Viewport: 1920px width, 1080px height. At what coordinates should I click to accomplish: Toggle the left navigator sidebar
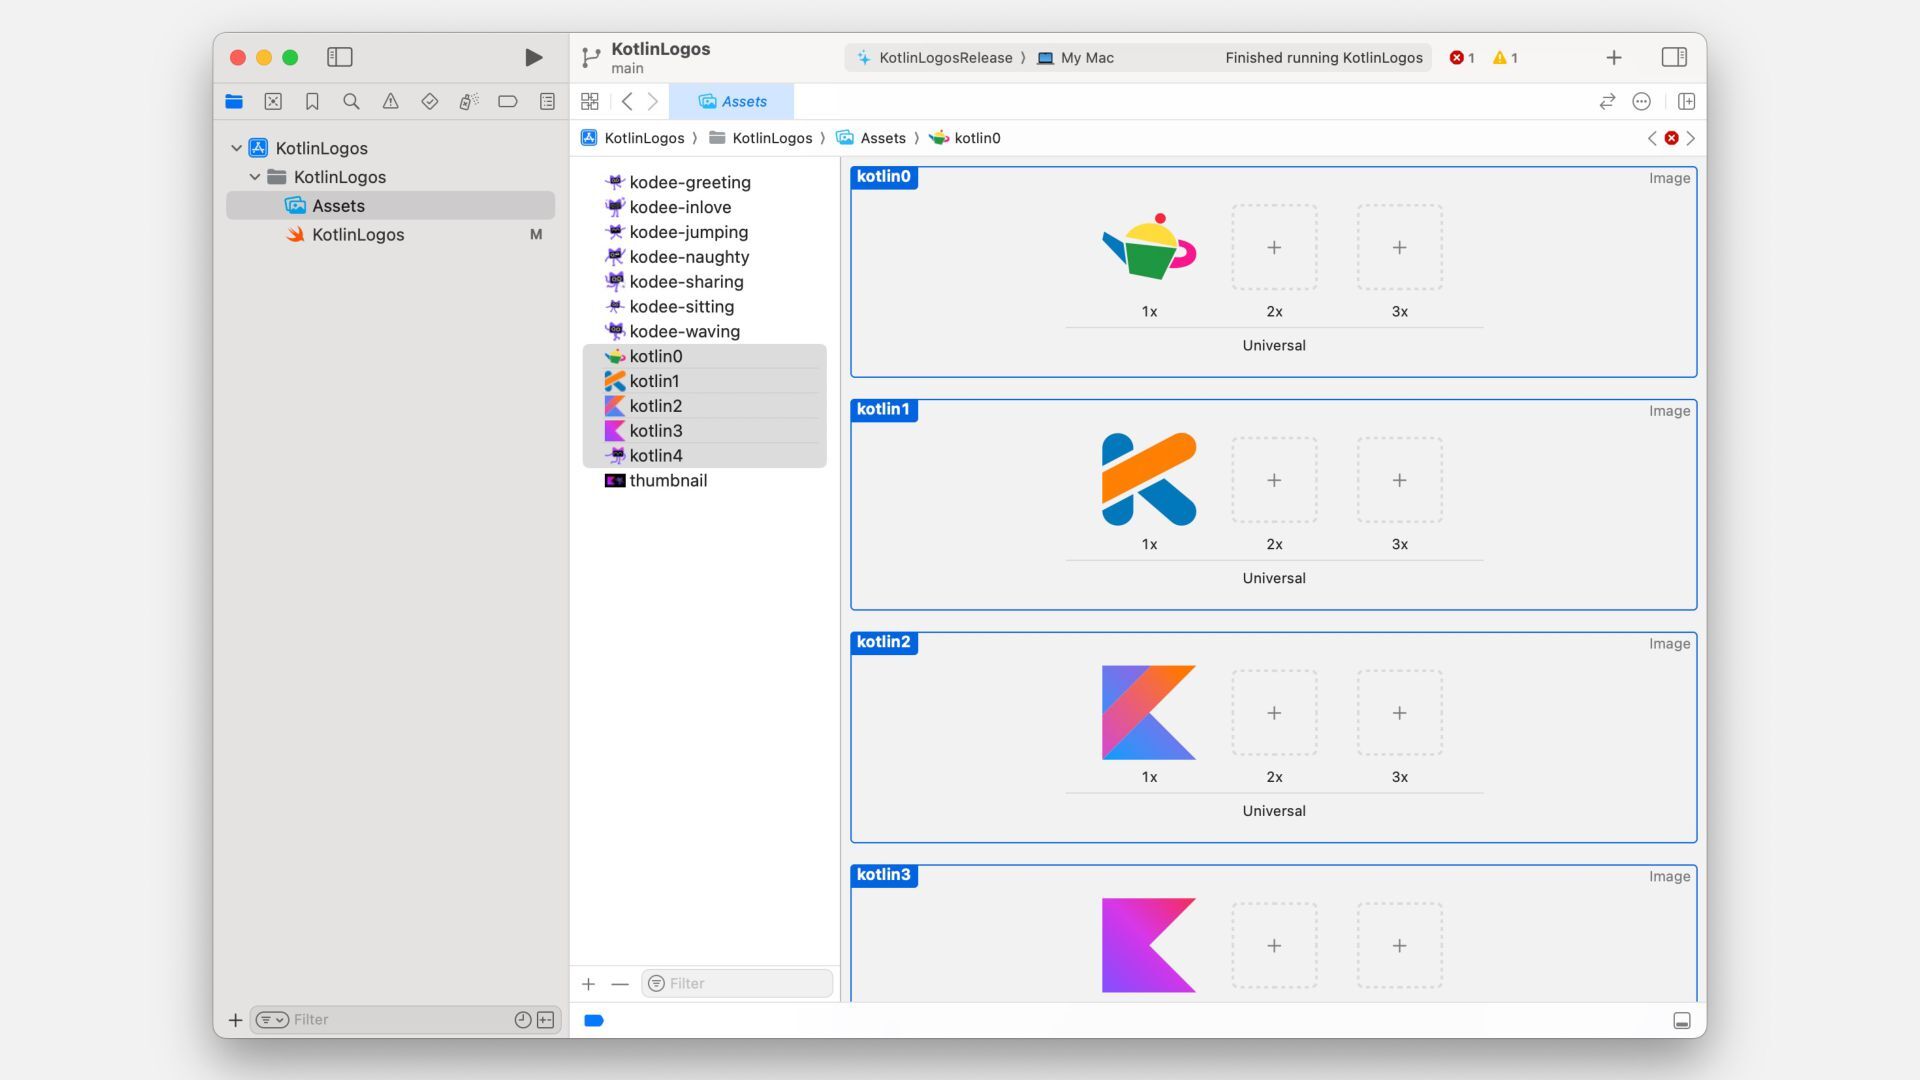point(340,58)
